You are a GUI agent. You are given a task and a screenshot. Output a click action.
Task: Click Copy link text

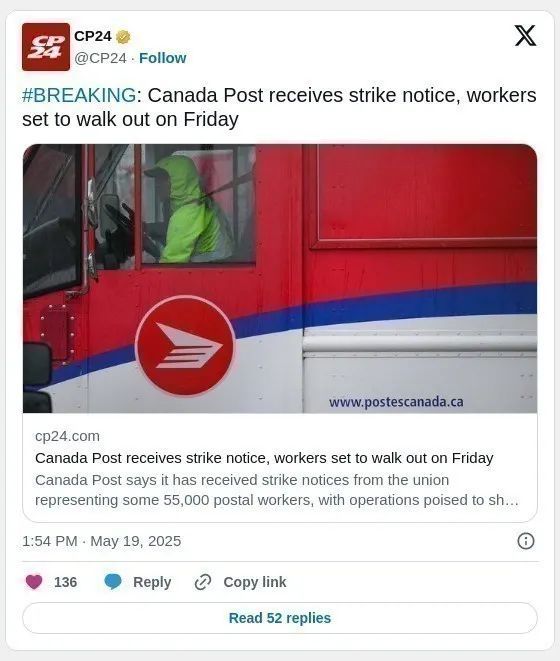pyautogui.click(x=255, y=582)
